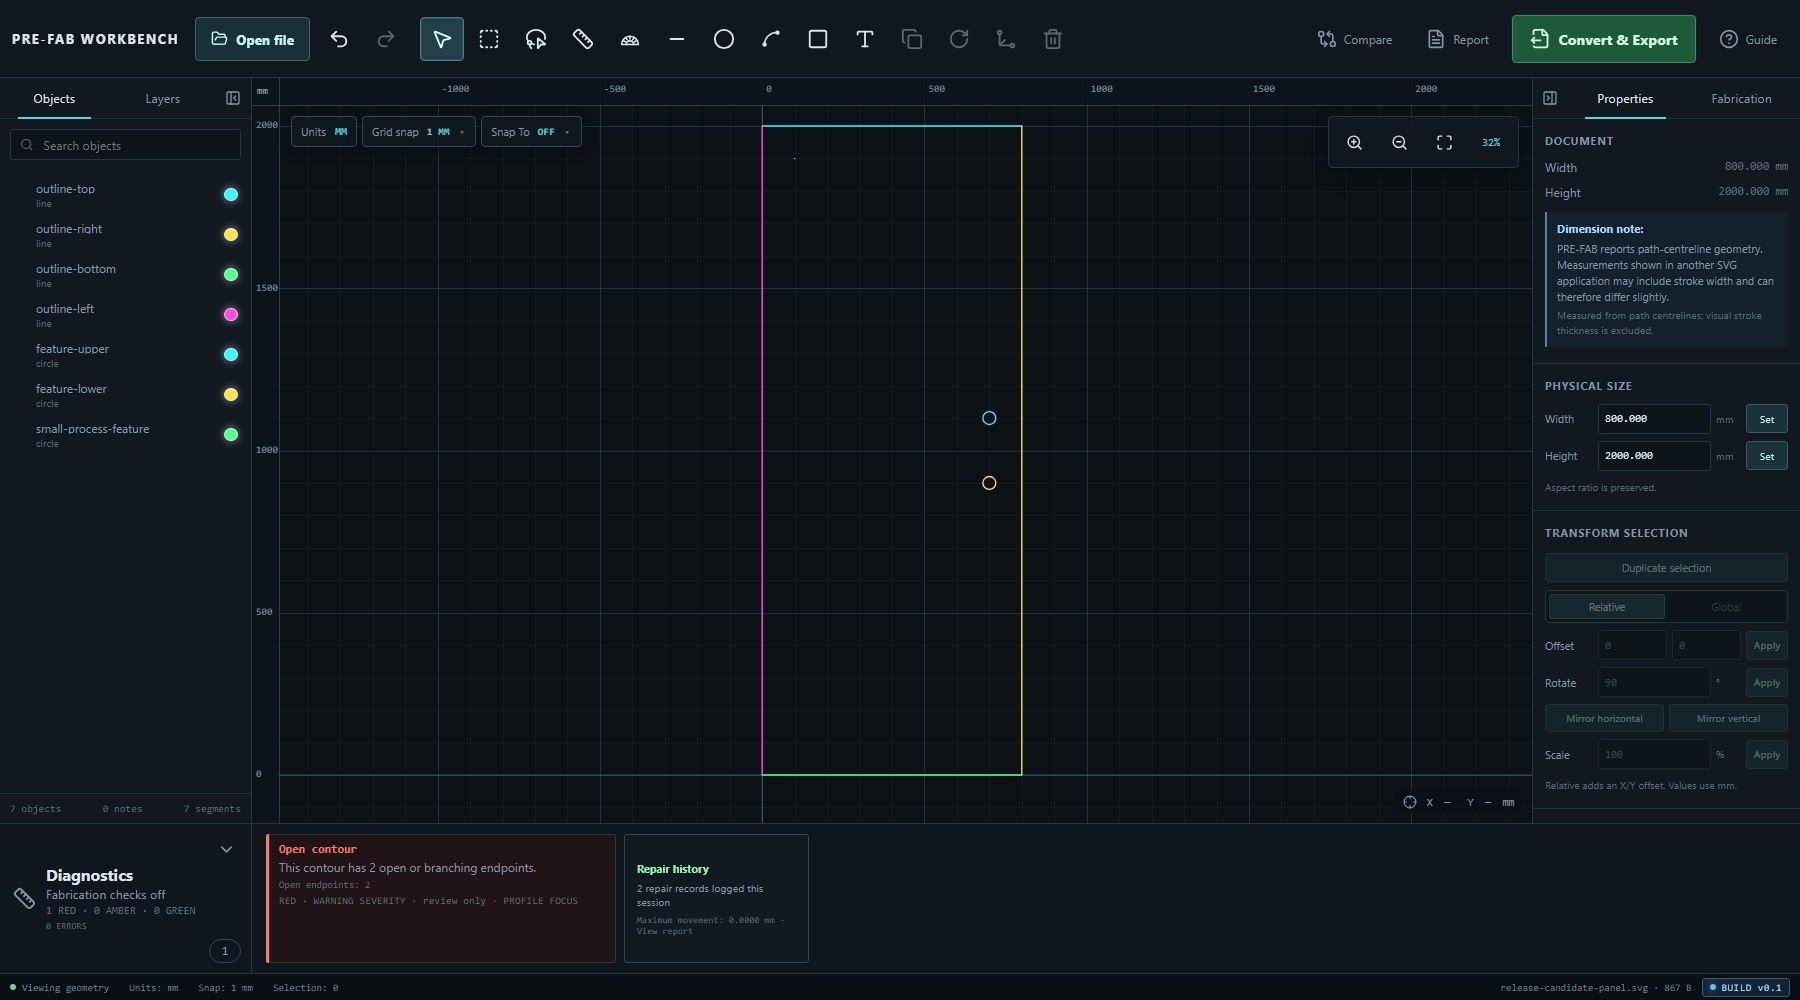Click the Open file button
Viewport: 1800px width, 1000px height.
click(x=252, y=39)
